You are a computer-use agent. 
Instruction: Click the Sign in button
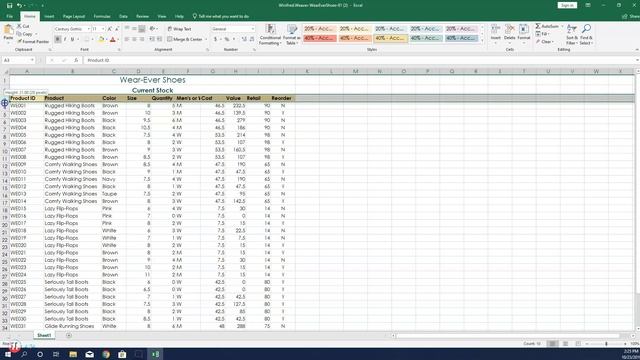pyautogui.click(x=567, y=5)
